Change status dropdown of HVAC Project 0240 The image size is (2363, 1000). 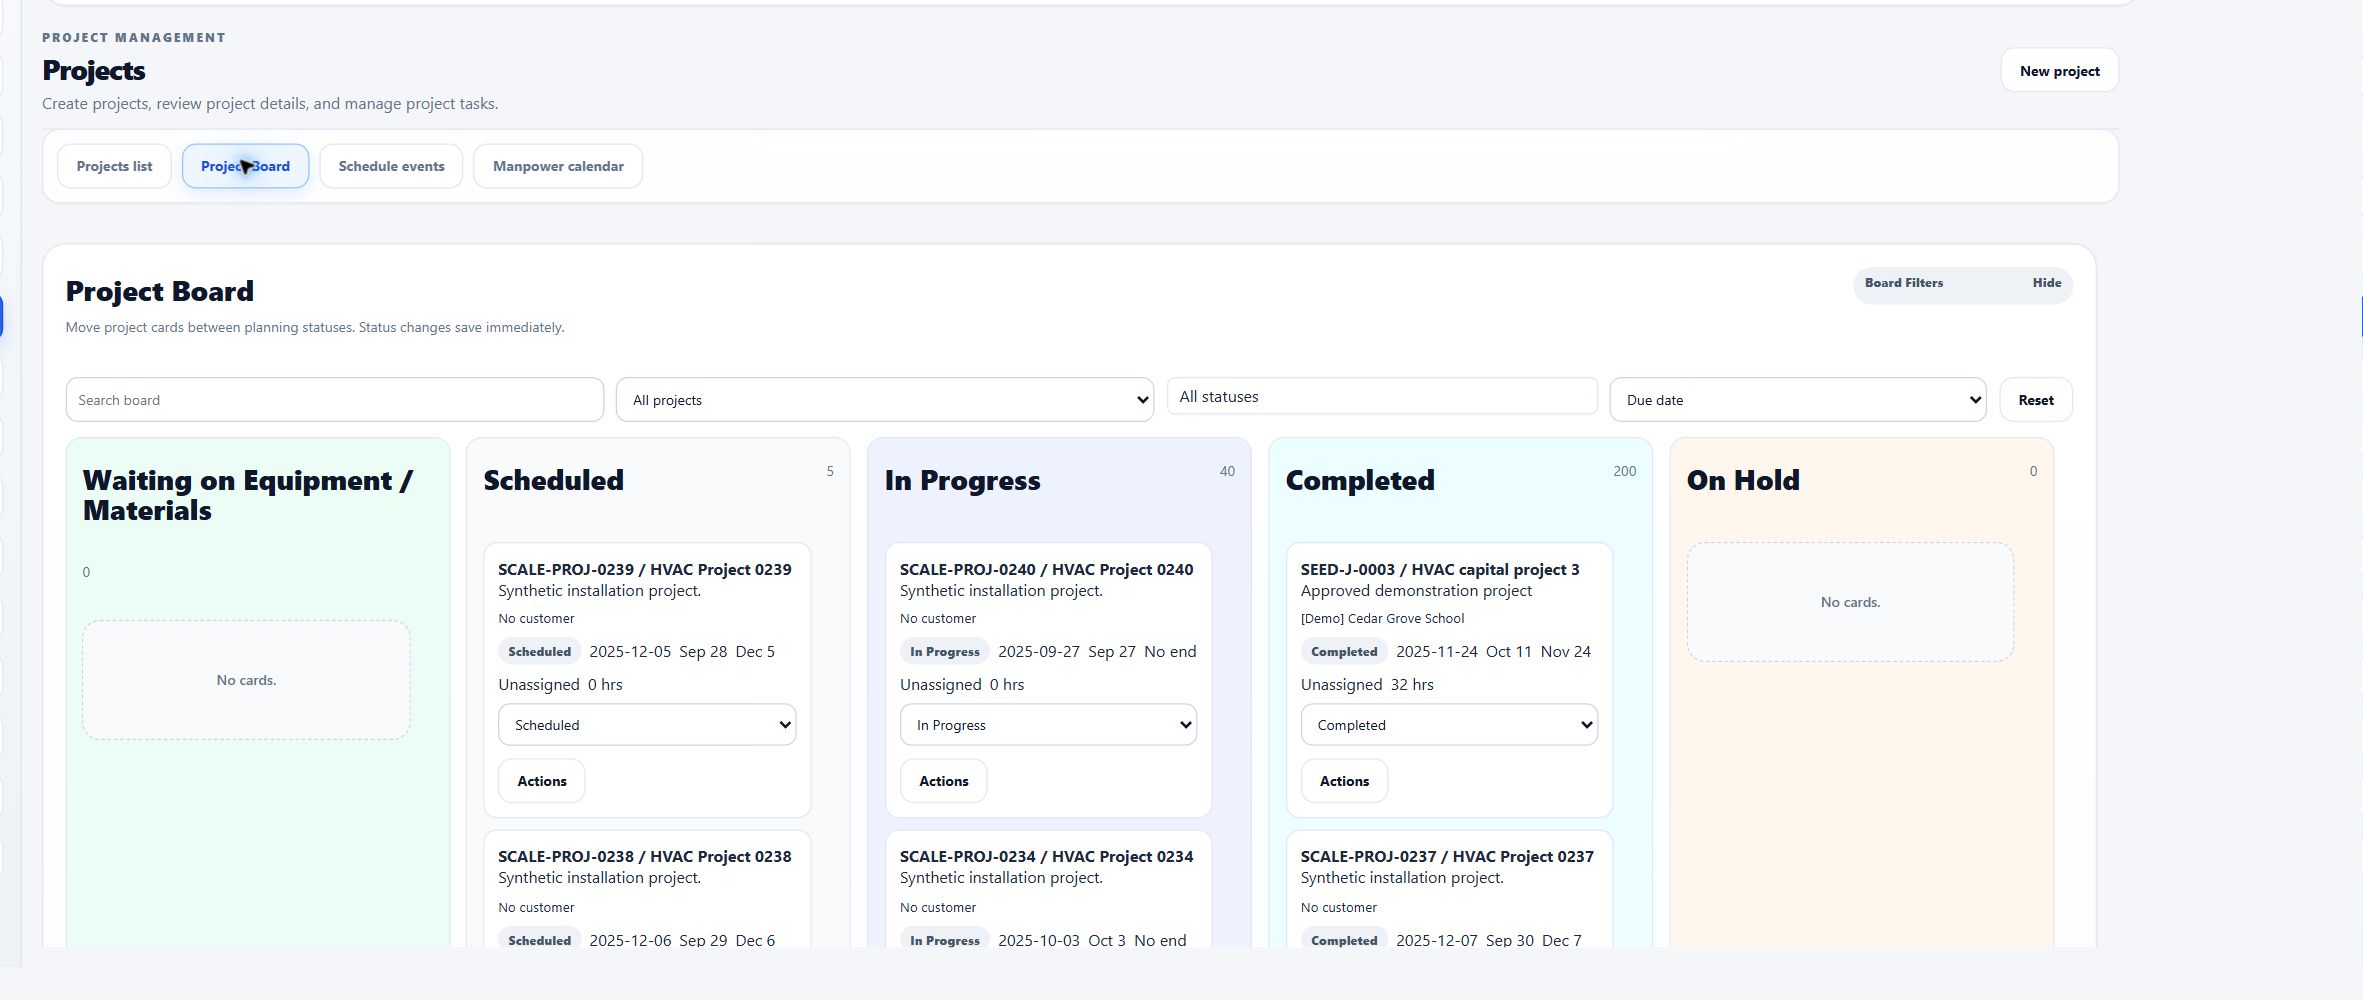tap(1048, 725)
